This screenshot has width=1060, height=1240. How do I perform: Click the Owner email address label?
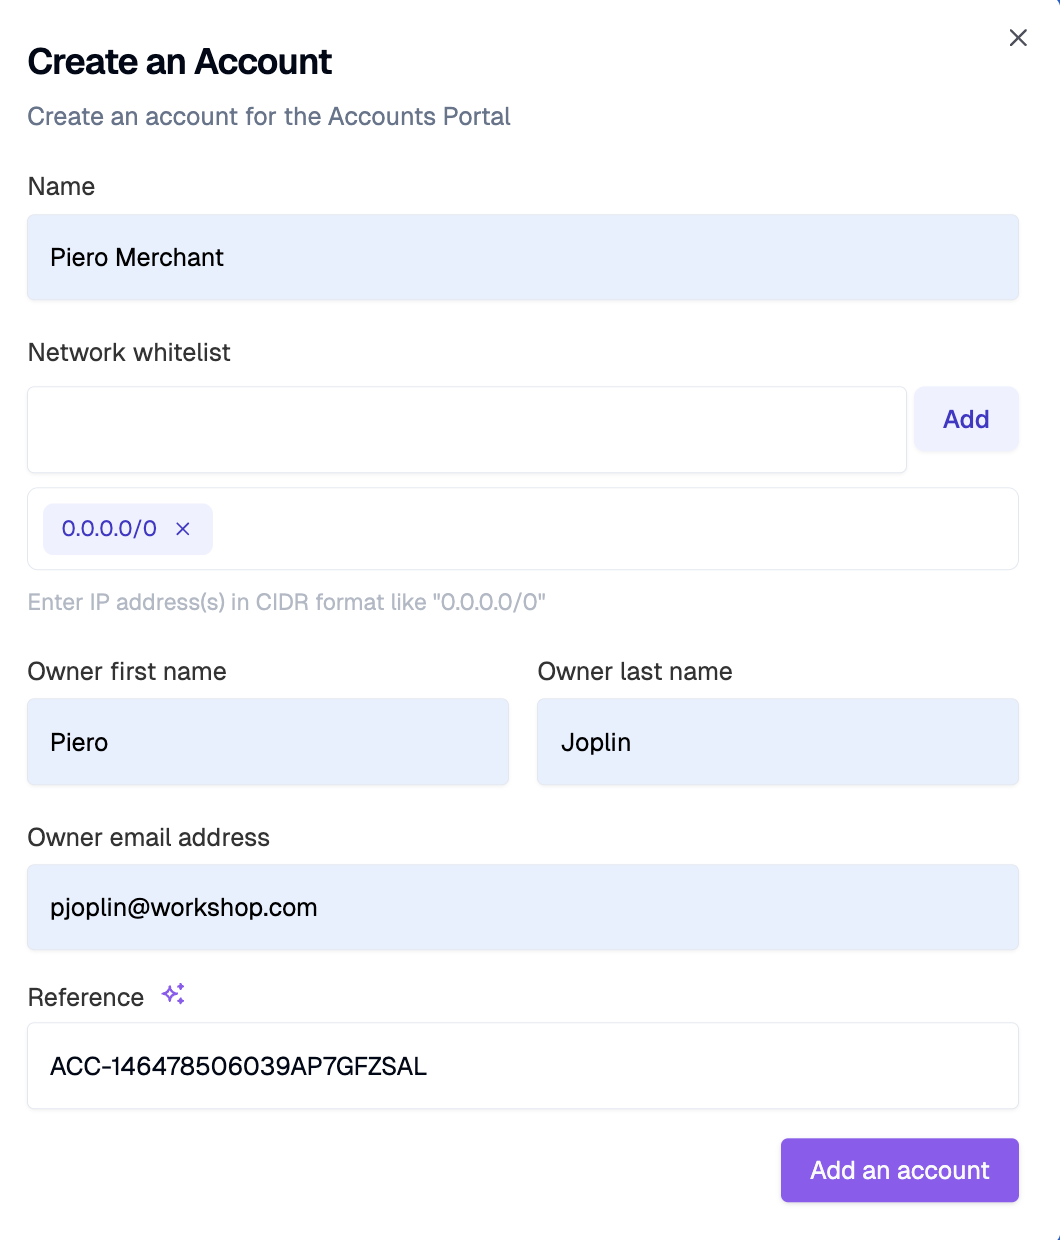tap(149, 837)
